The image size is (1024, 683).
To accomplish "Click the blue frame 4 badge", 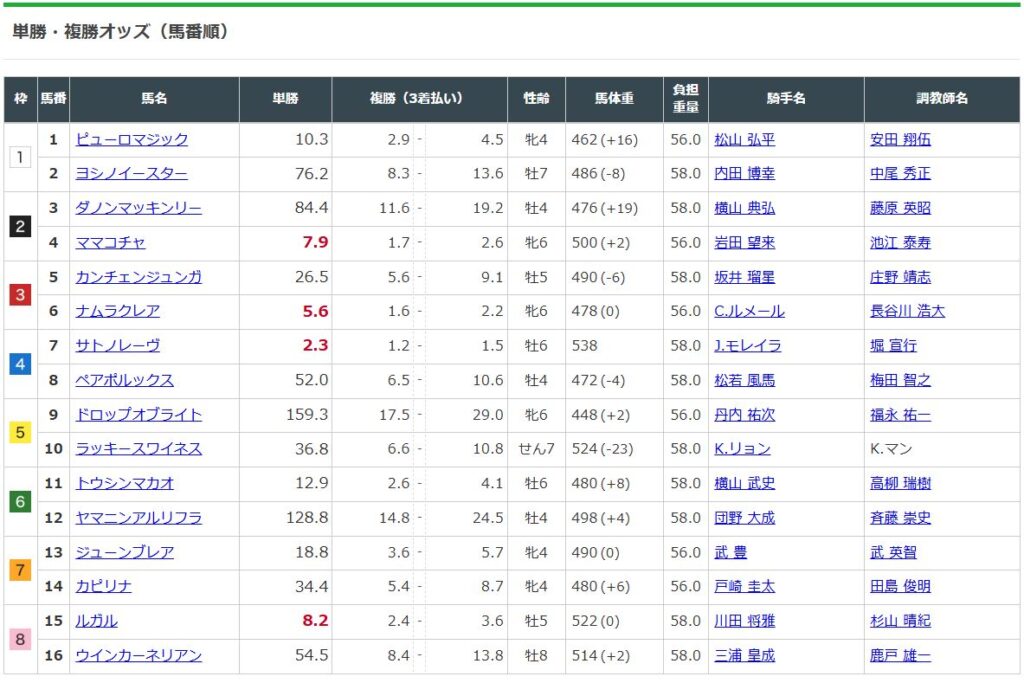I will click(x=20, y=363).
